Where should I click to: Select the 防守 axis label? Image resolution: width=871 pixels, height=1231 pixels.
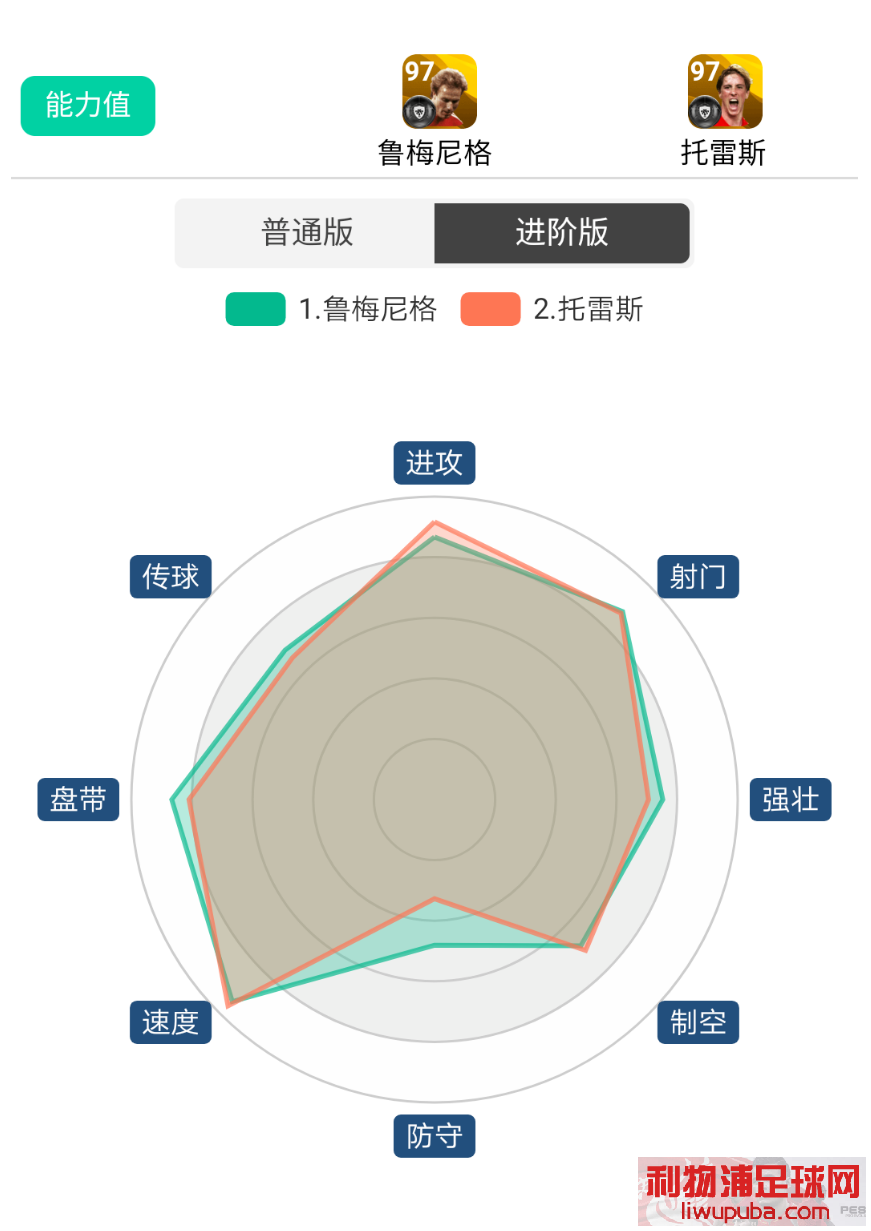click(x=434, y=1136)
